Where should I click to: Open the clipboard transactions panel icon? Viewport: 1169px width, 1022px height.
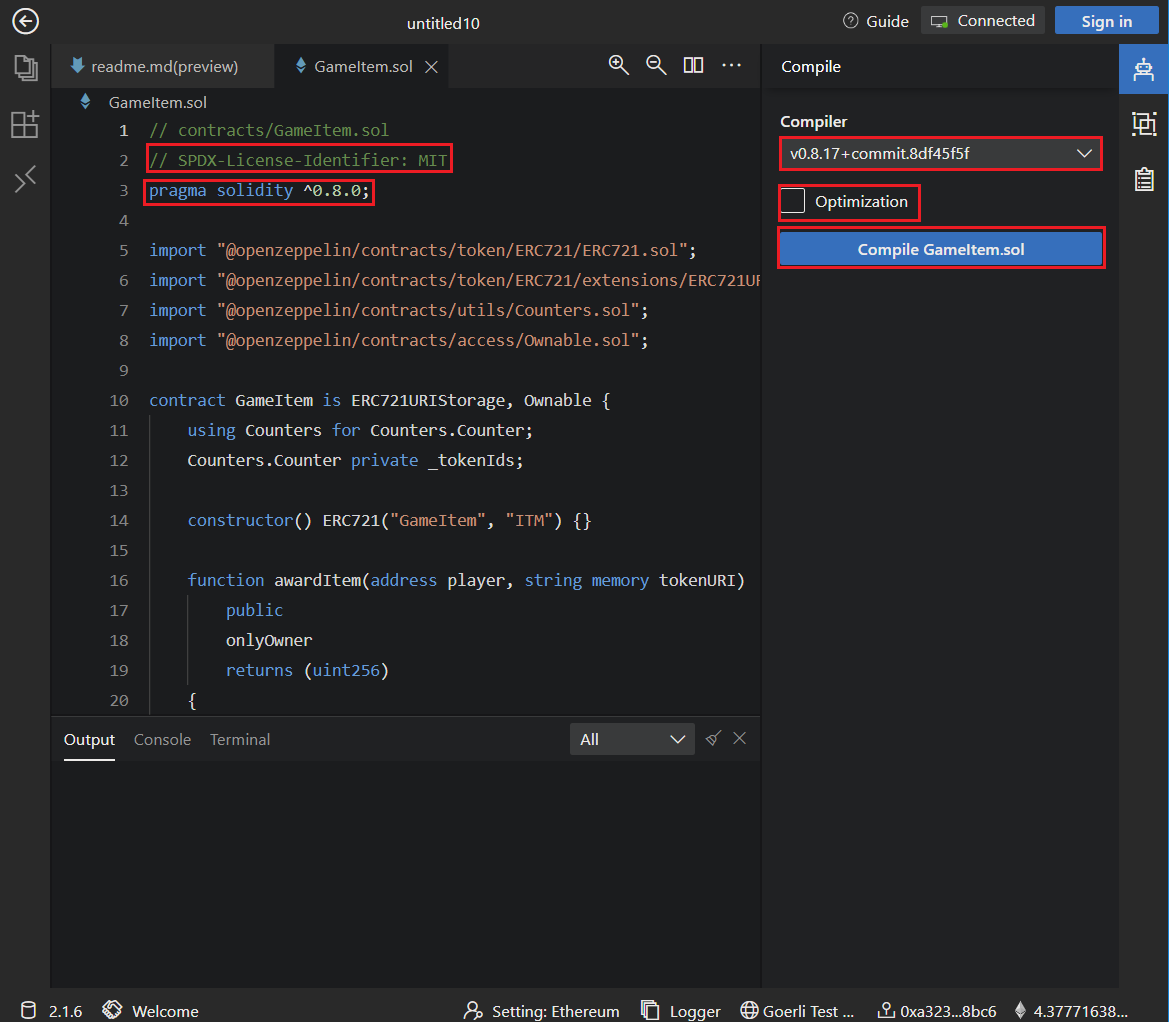tap(1143, 179)
